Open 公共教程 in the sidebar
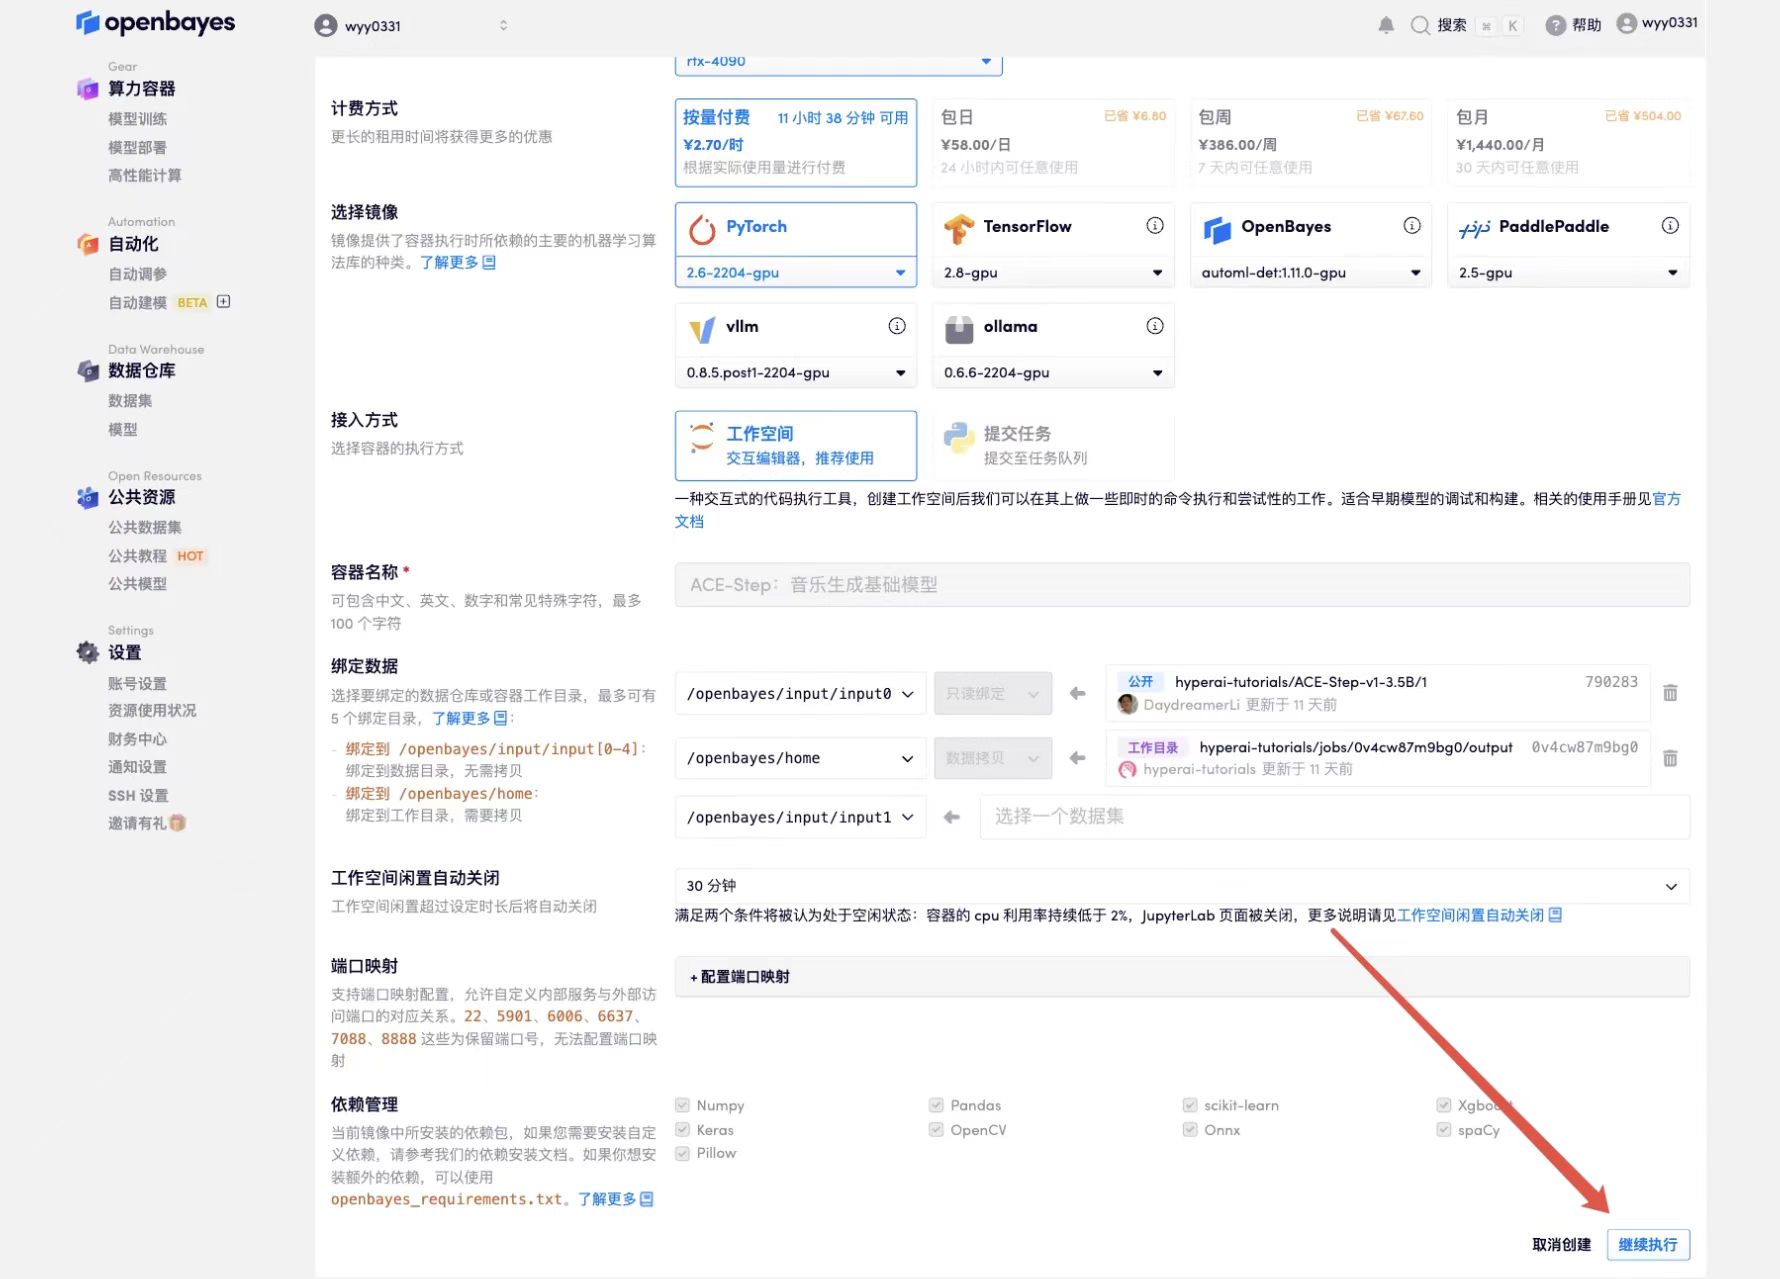This screenshot has height=1279, width=1780. 138,556
